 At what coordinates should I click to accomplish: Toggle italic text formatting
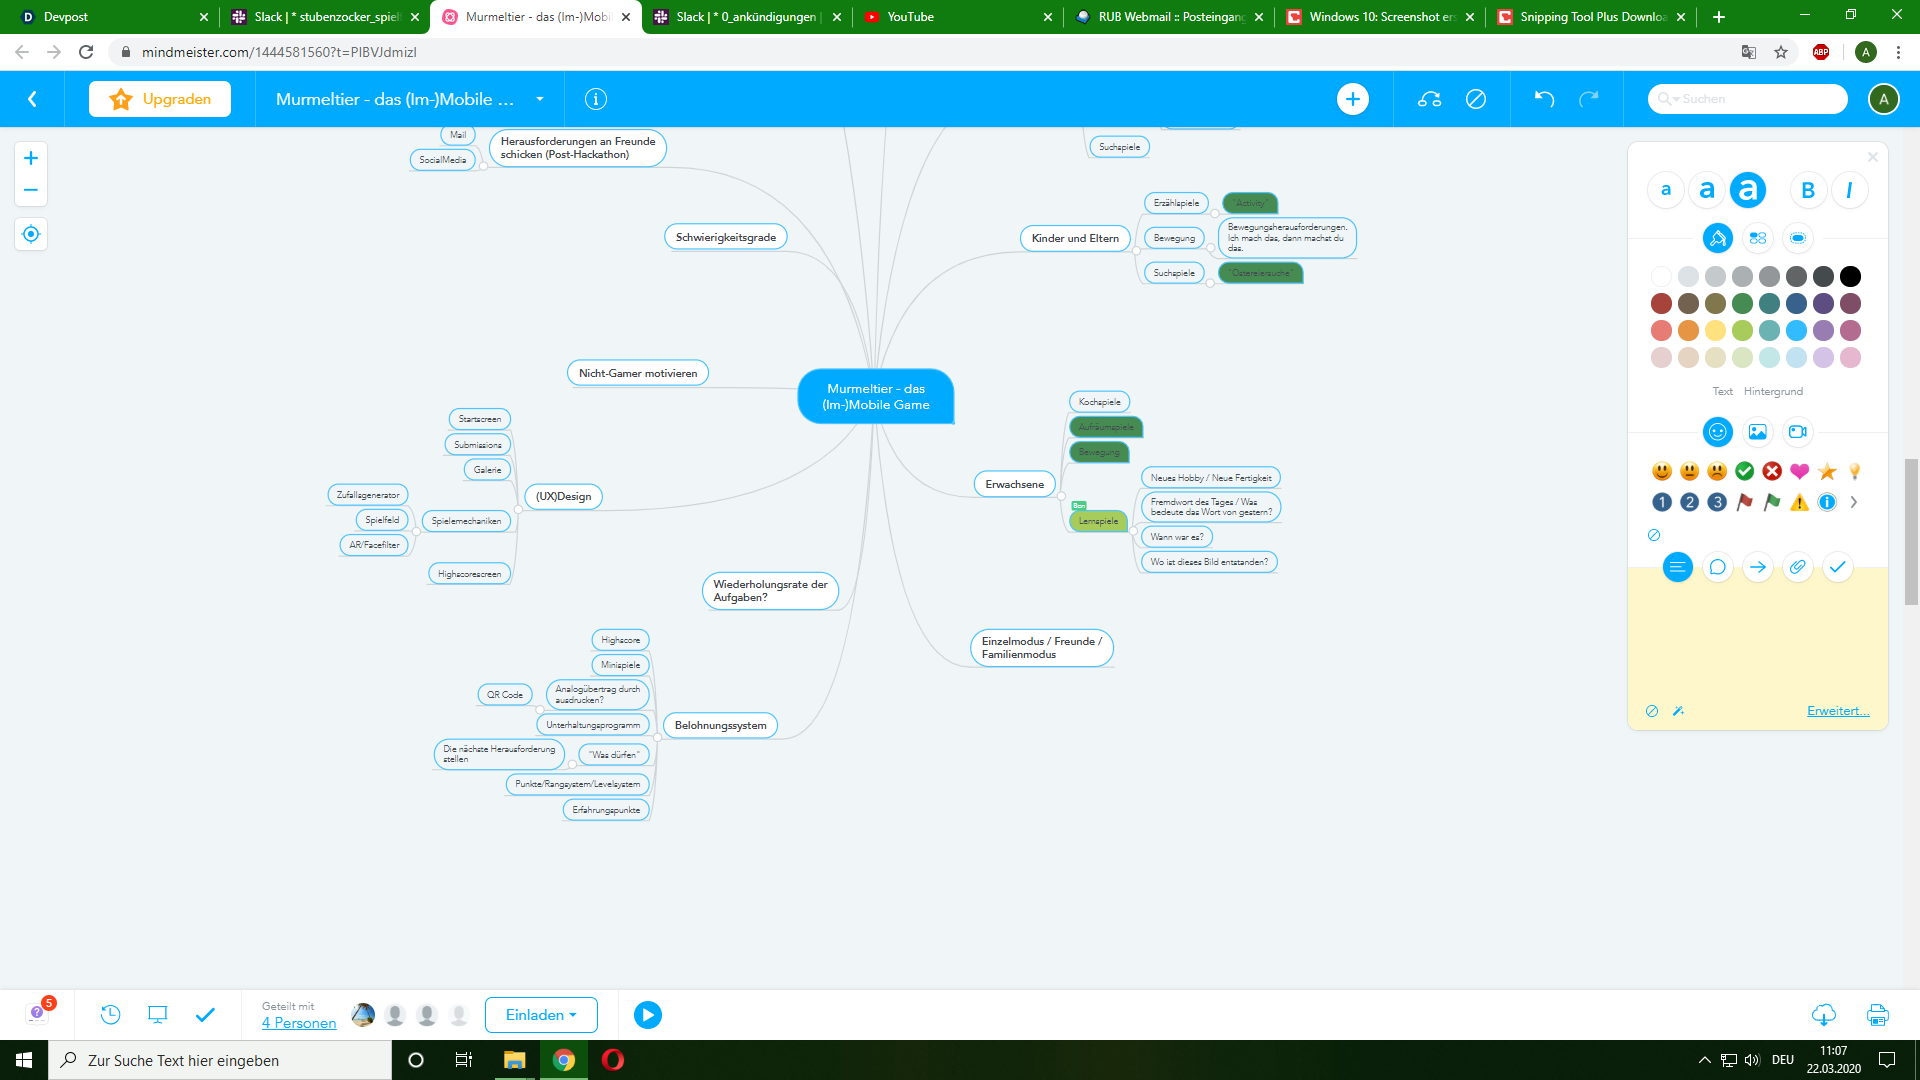point(1849,190)
